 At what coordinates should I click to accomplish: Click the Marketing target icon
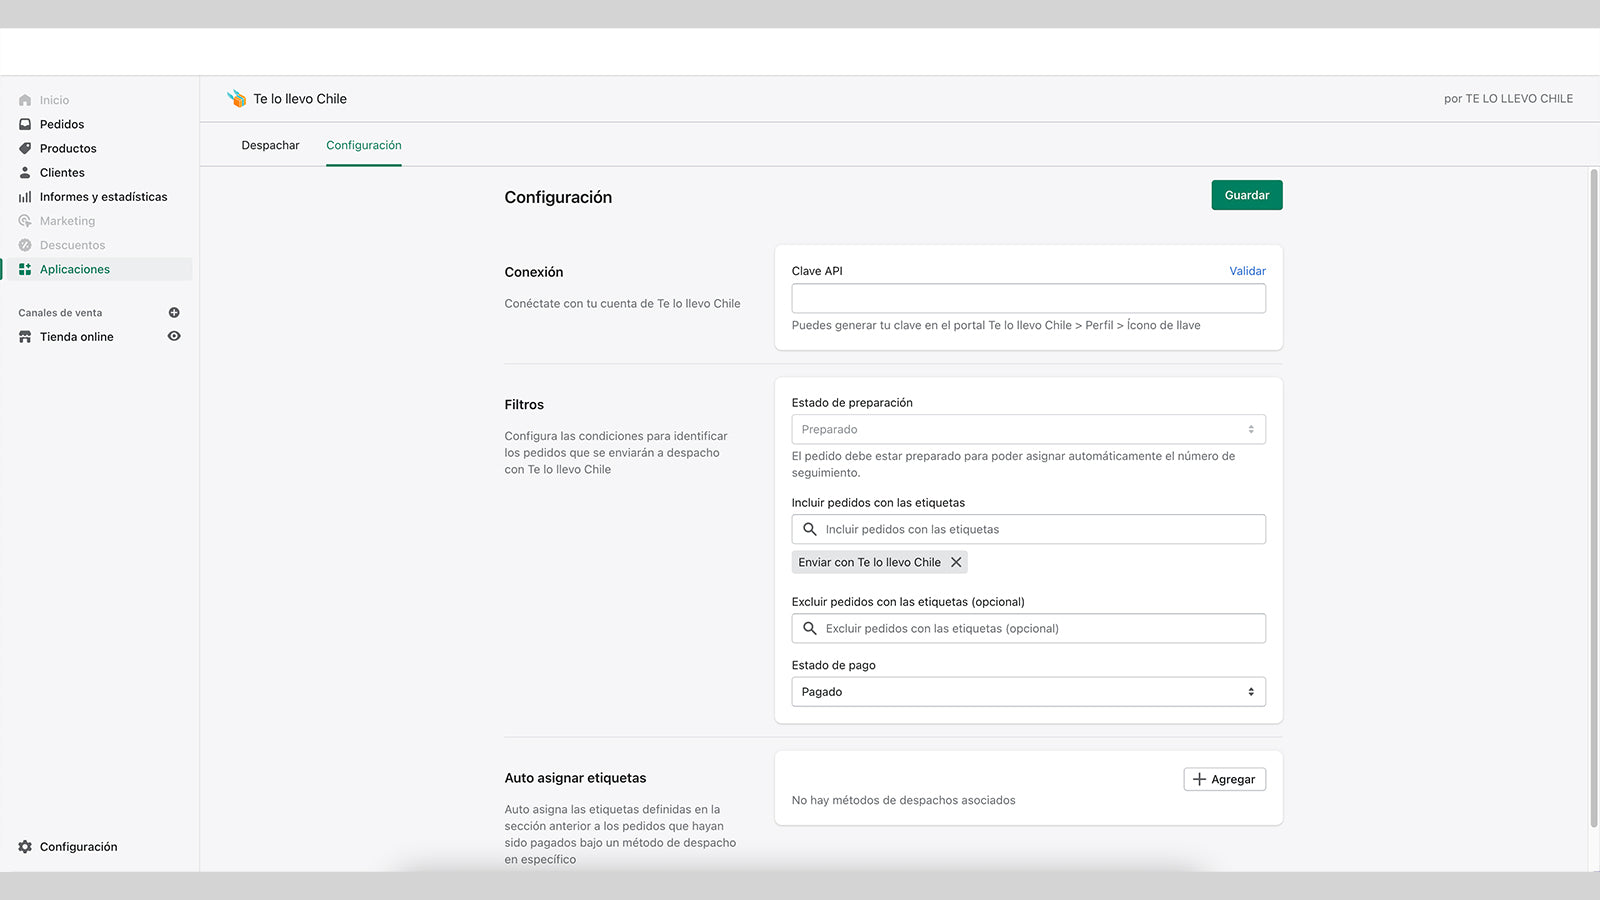point(25,221)
